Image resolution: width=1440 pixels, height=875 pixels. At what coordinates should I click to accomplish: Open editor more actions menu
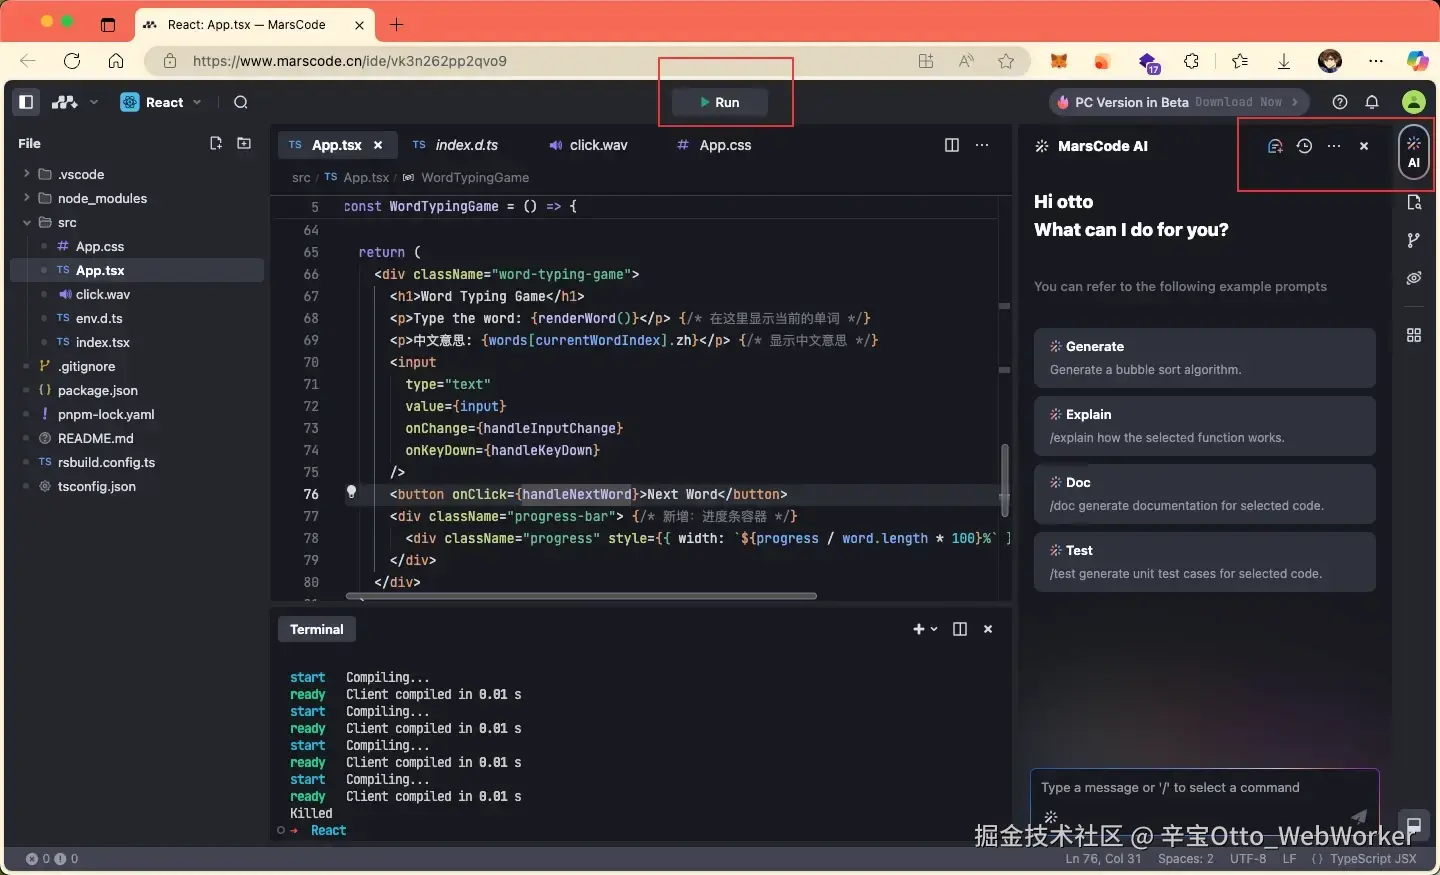pyautogui.click(x=982, y=145)
